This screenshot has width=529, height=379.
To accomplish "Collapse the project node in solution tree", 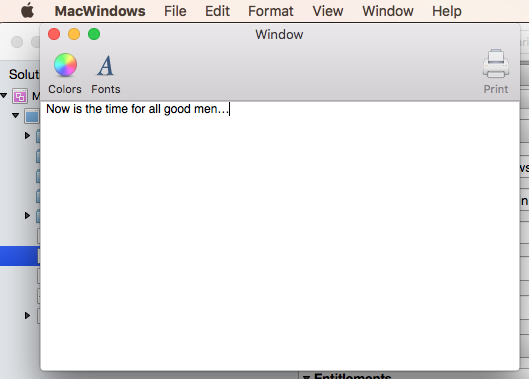I will [x=16, y=115].
